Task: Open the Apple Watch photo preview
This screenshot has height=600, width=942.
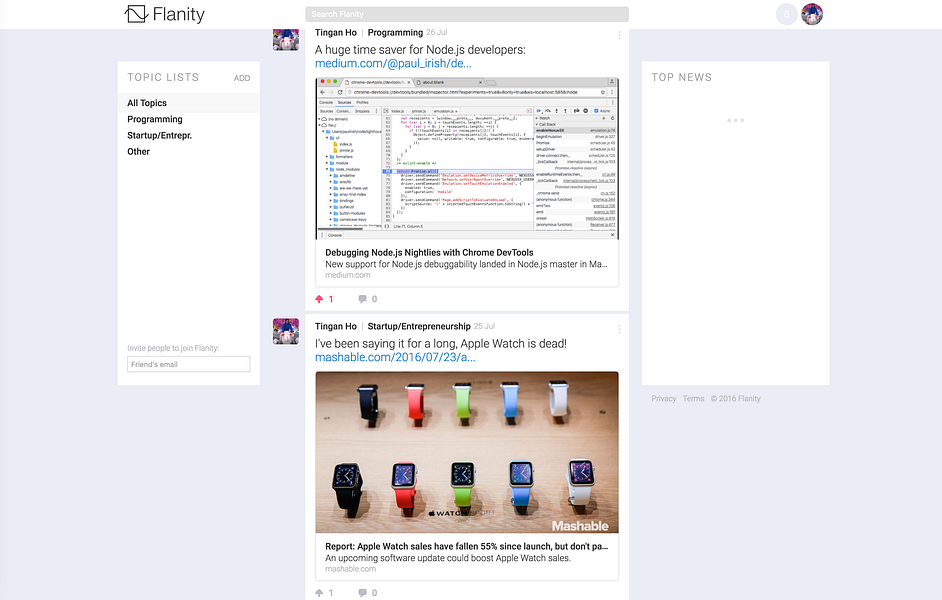Action: [x=467, y=452]
